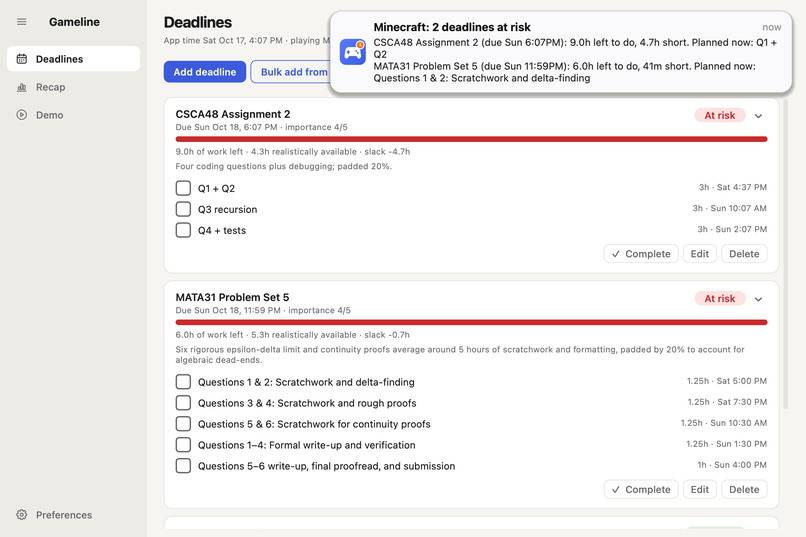This screenshot has height=537, width=806.
Task: Open Preferences in the sidebar
Action: [x=74, y=515]
